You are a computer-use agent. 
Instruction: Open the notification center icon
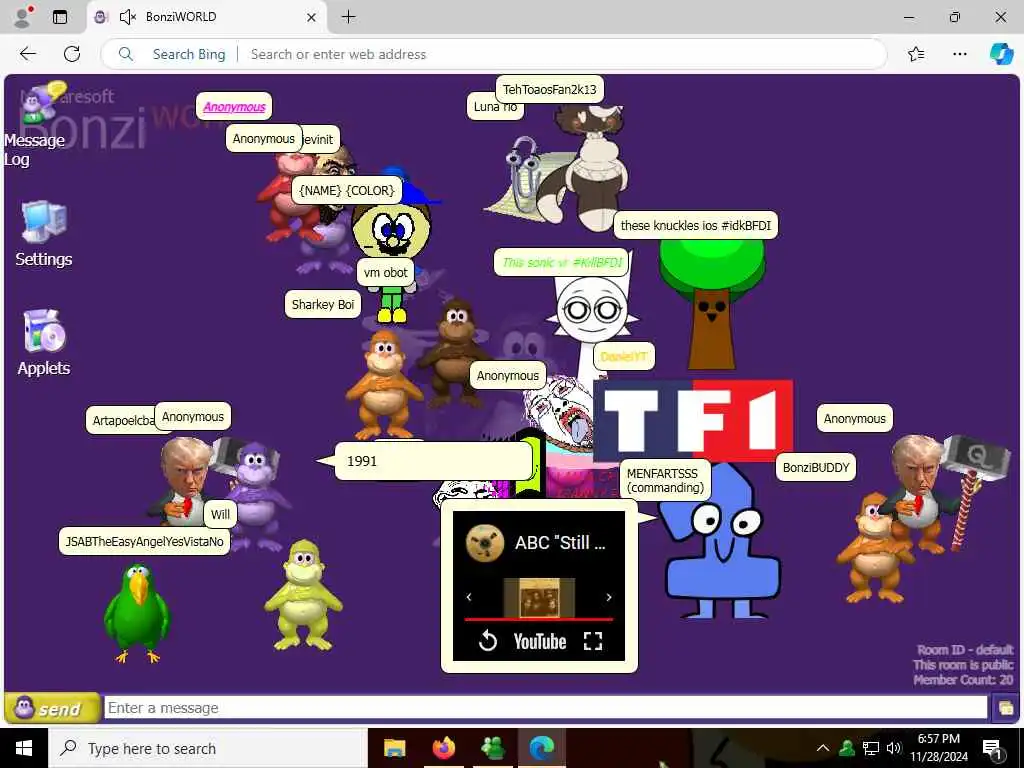pyautogui.click(x=992, y=749)
